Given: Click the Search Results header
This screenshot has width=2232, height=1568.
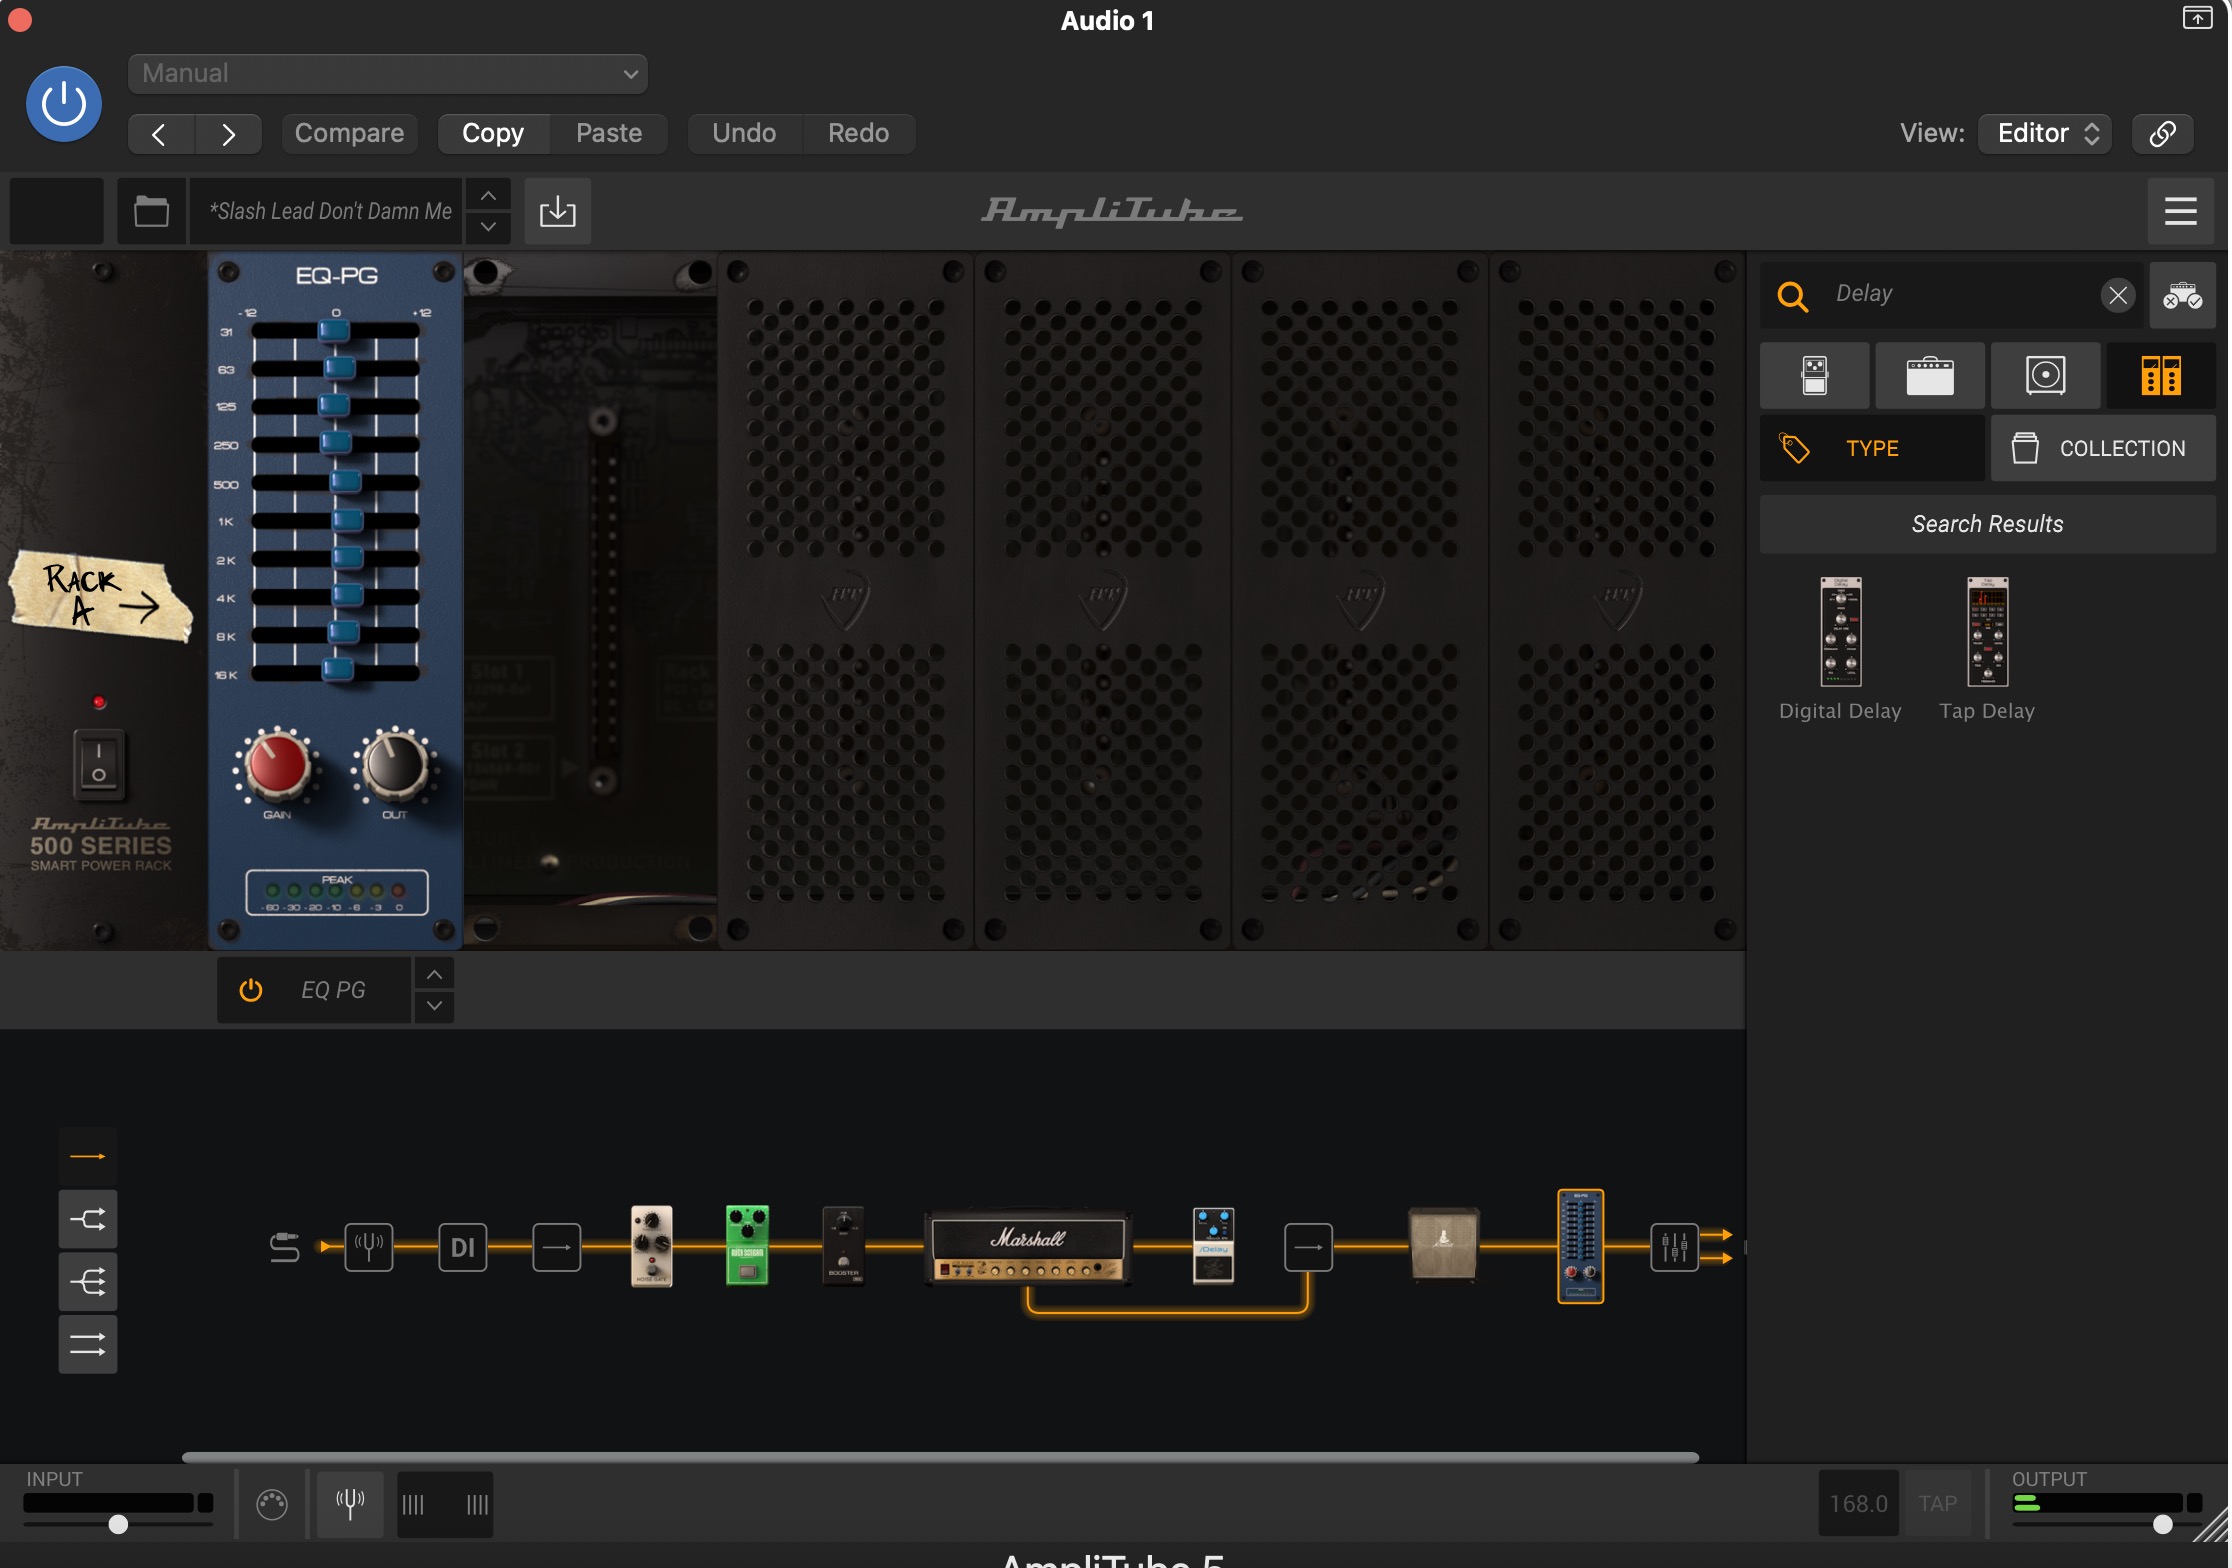Looking at the screenshot, I should [1988, 524].
